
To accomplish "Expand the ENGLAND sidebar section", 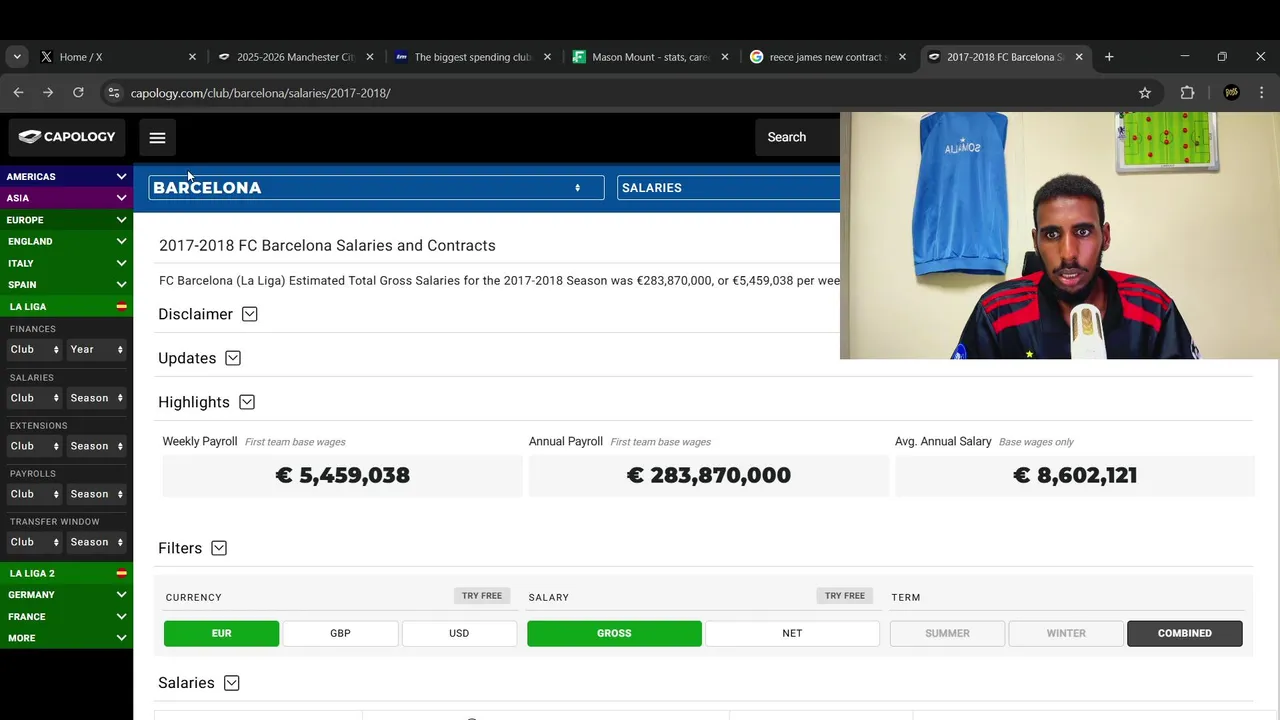I will [66, 241].
